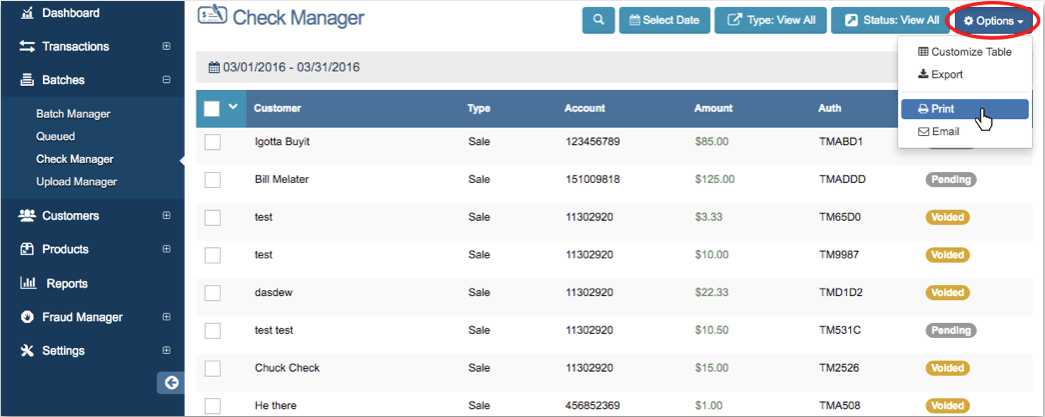Select Export in the Options menu
The height and width of the screenshot is (417, 1045).
pyautogui.click(x=940, y=74)
